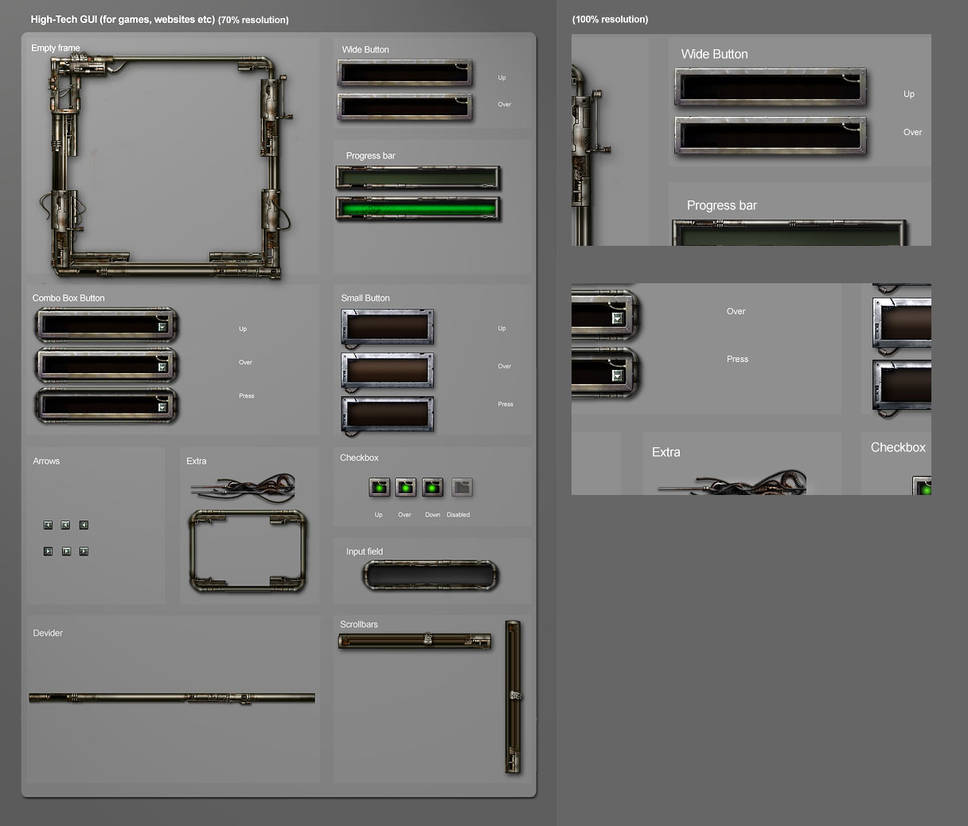
Task: Select the small rounded pipe frame under Extra
Action: coord(248,551)
